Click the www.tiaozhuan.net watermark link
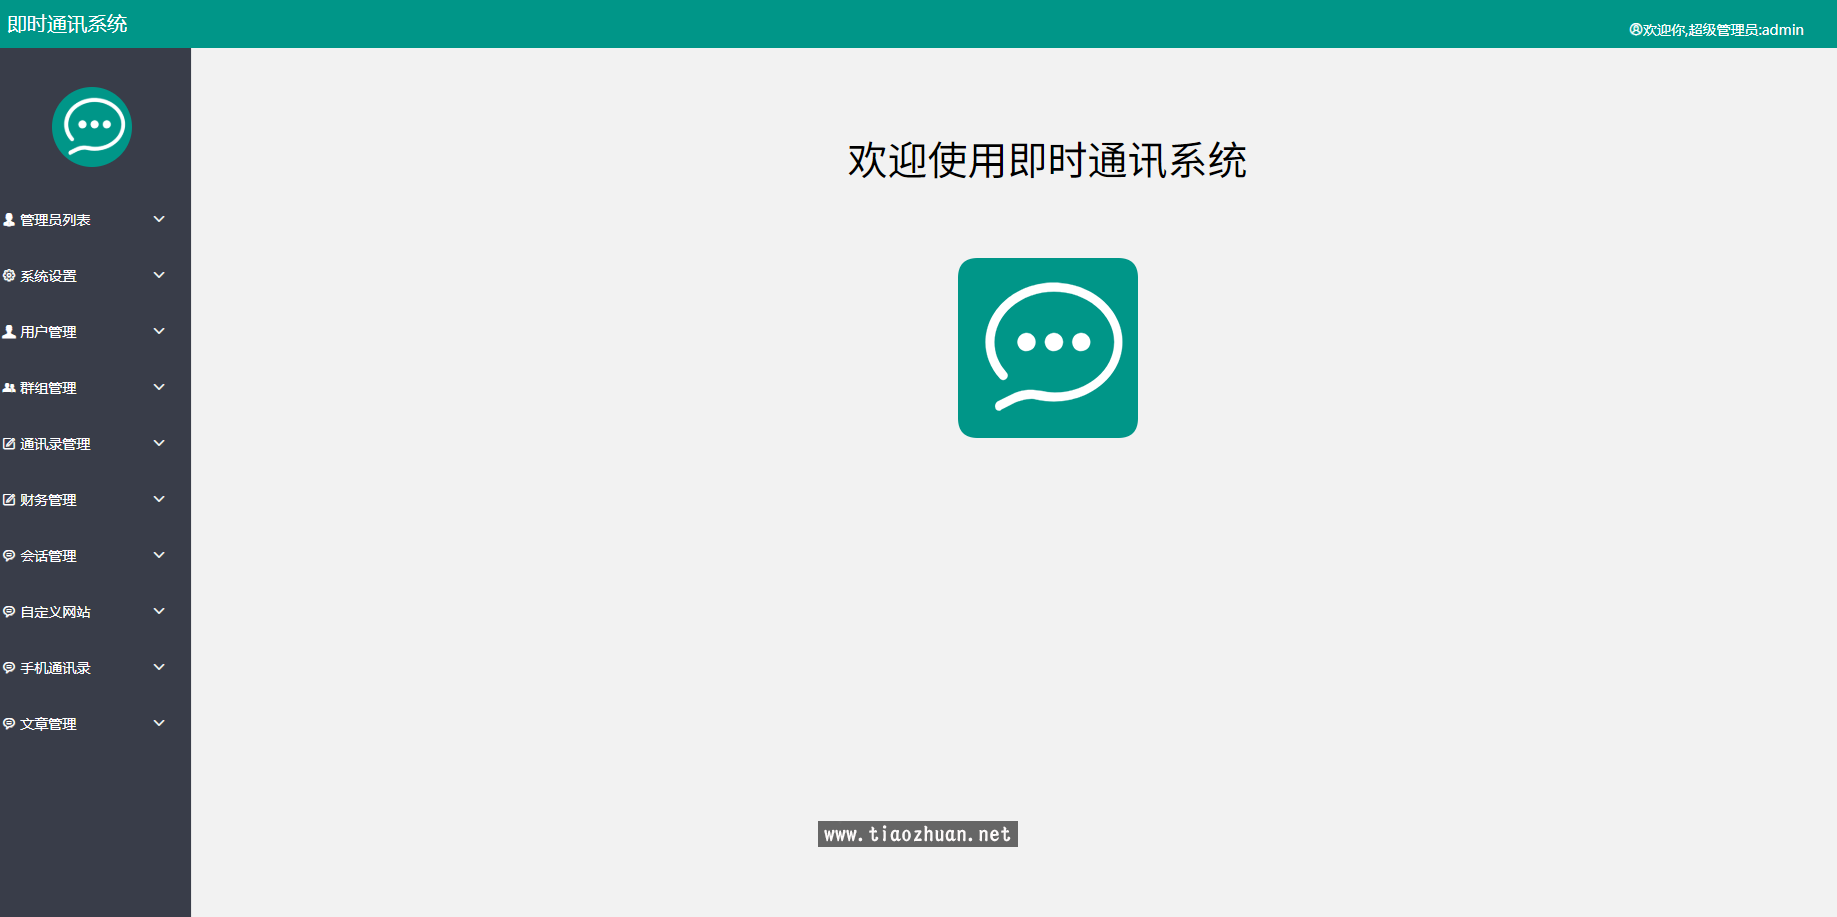This screenshot has width=1837, height=917. point(919,834)
